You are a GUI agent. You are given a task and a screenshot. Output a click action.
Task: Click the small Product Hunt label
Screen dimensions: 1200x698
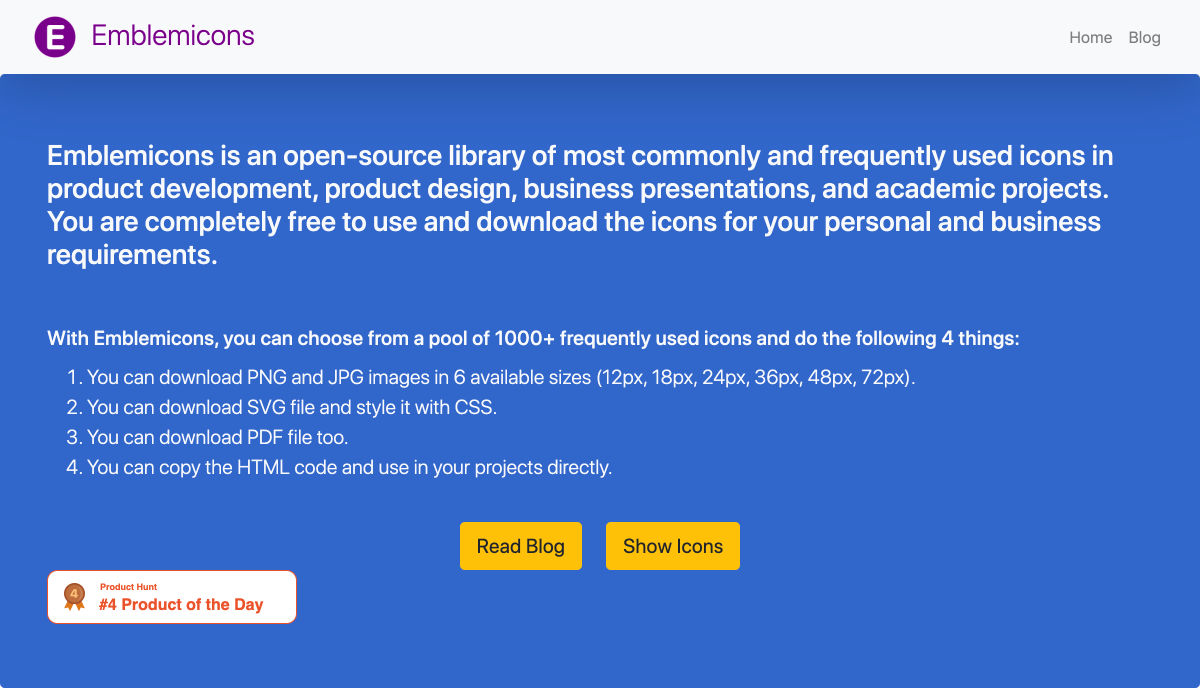128,587
